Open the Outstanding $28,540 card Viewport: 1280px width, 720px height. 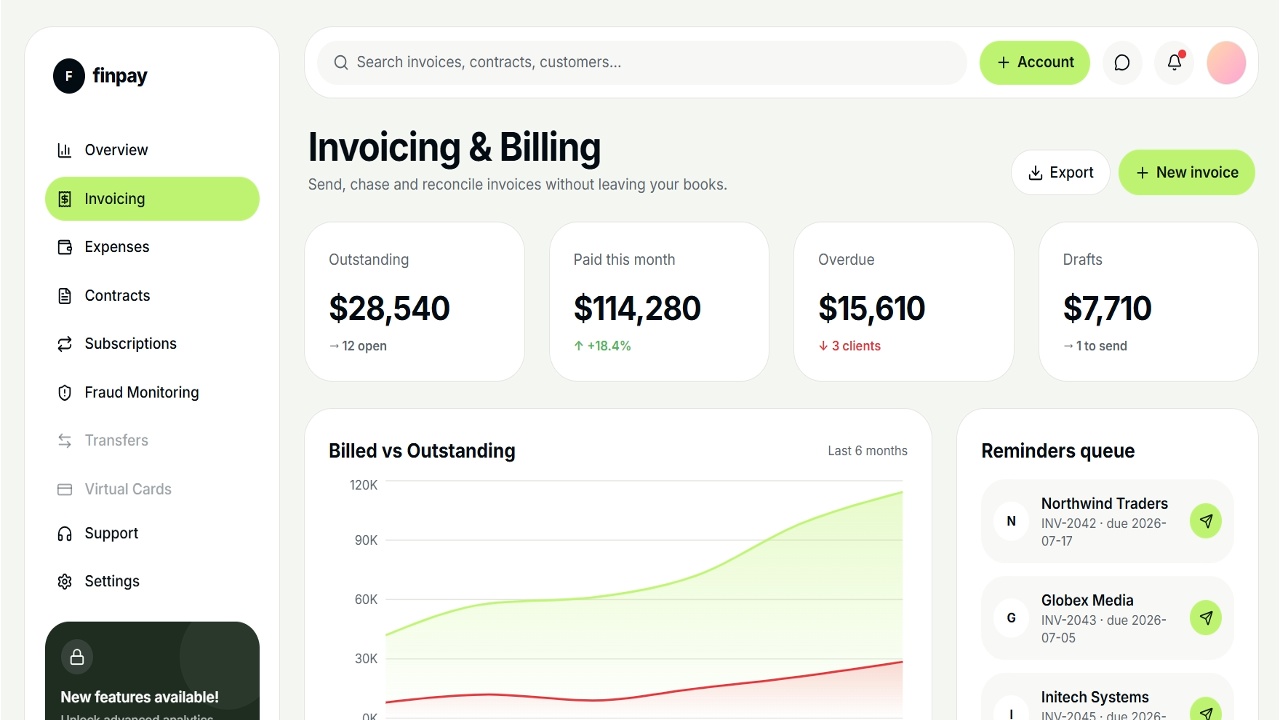point(415,302)
